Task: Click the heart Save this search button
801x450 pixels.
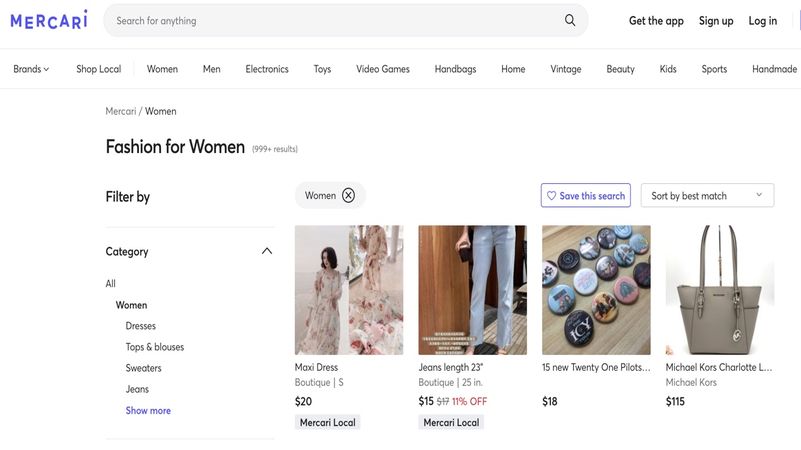Action: pyautogui.click(x=586, y=196)
